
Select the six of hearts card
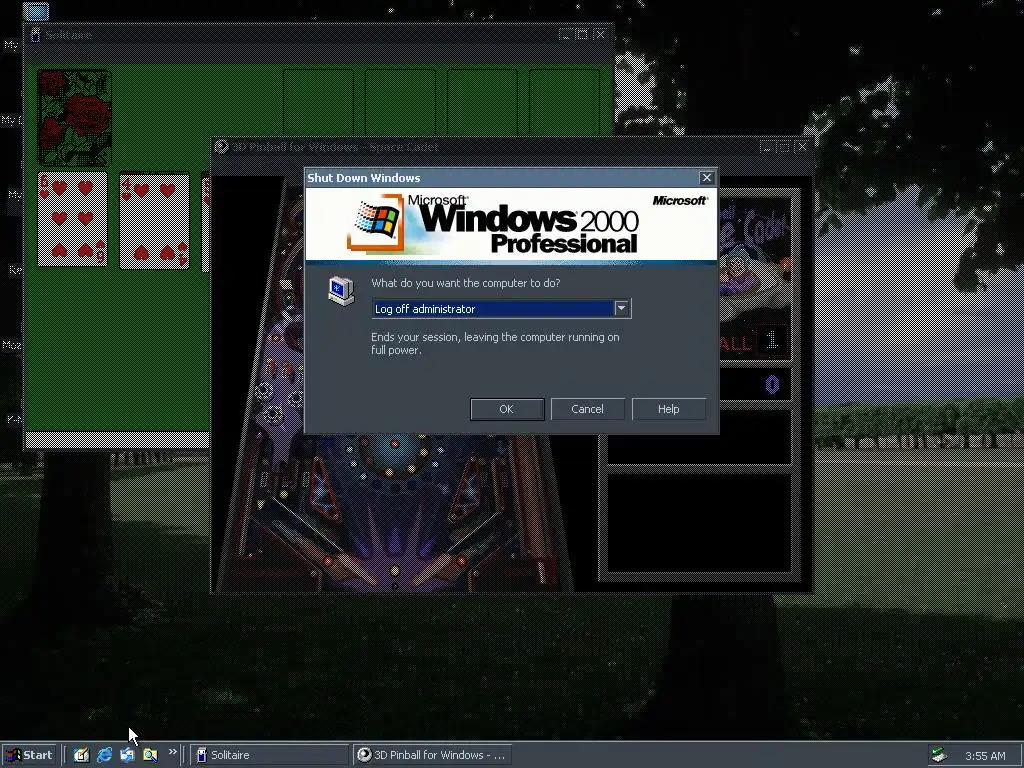(x=72, y=219)
